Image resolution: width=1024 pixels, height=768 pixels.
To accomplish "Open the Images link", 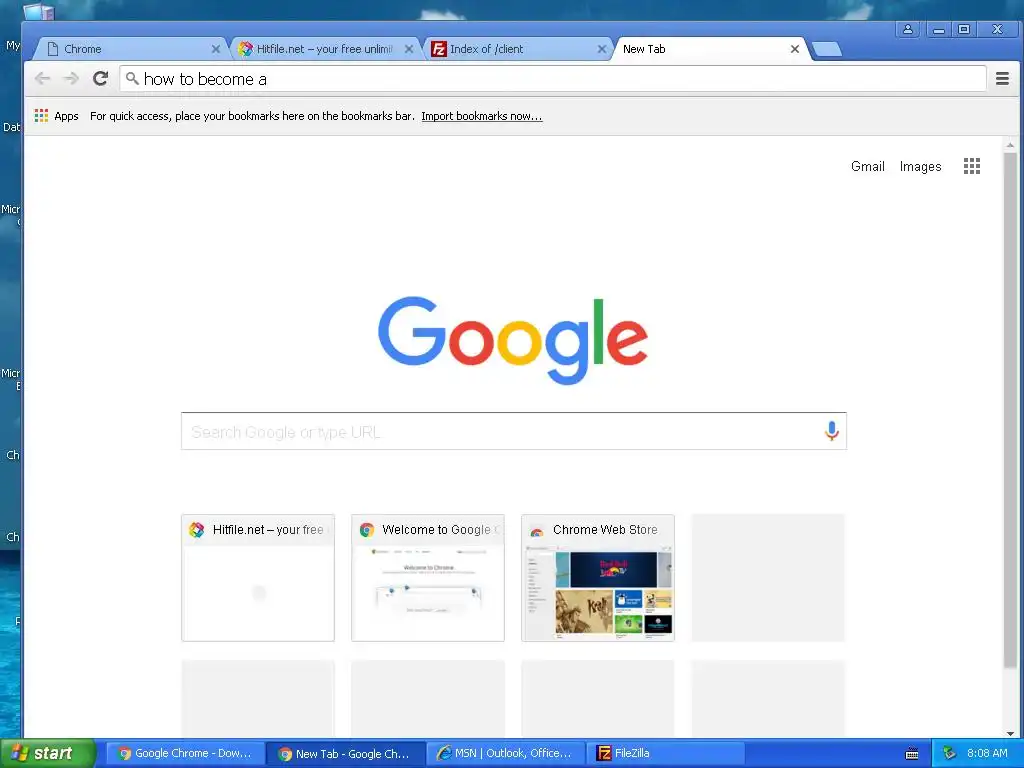I will click(920, 167).
